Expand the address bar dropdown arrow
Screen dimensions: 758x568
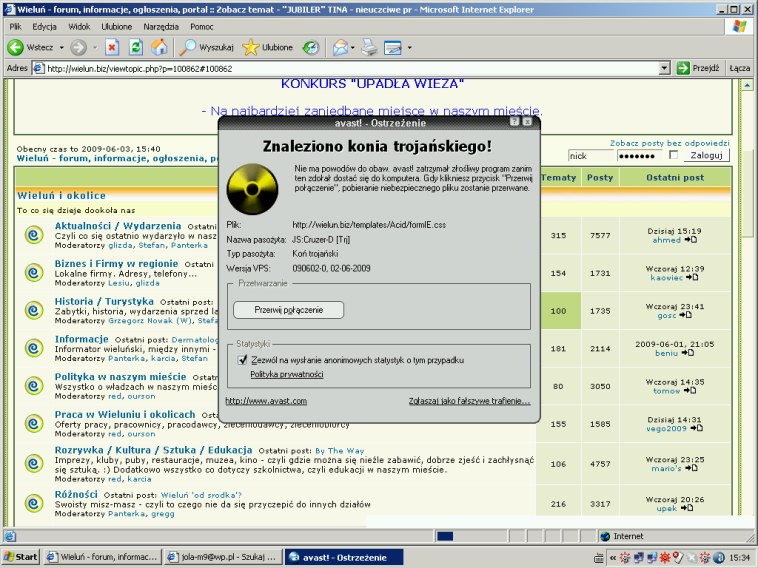click(665, 68)
